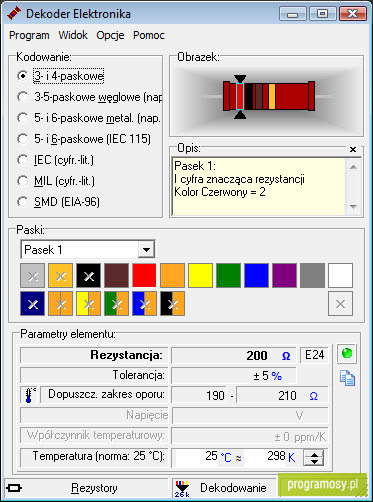Select 5- i 6-paskowe metal. option
The image size is (373, 502).
click(89, 118)
